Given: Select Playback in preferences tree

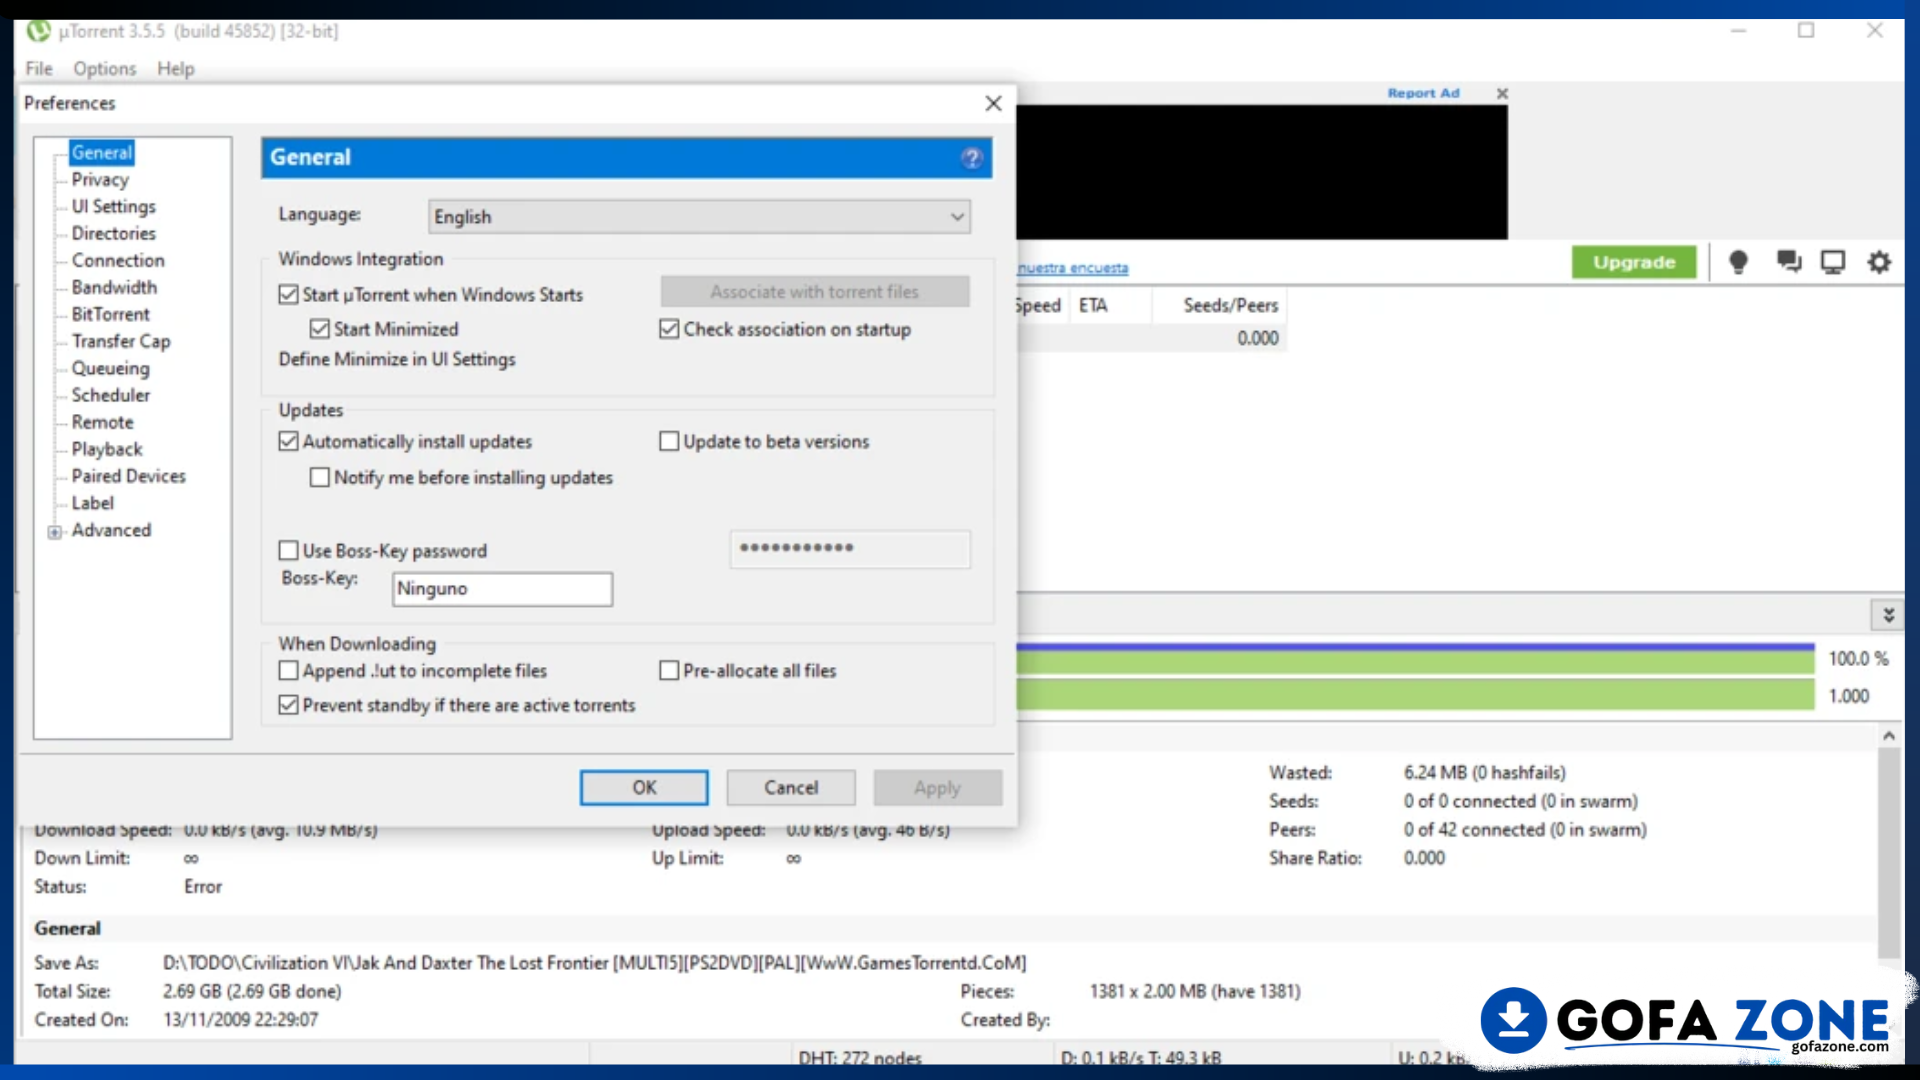Looking at the screenshot, I should [107, 449].
